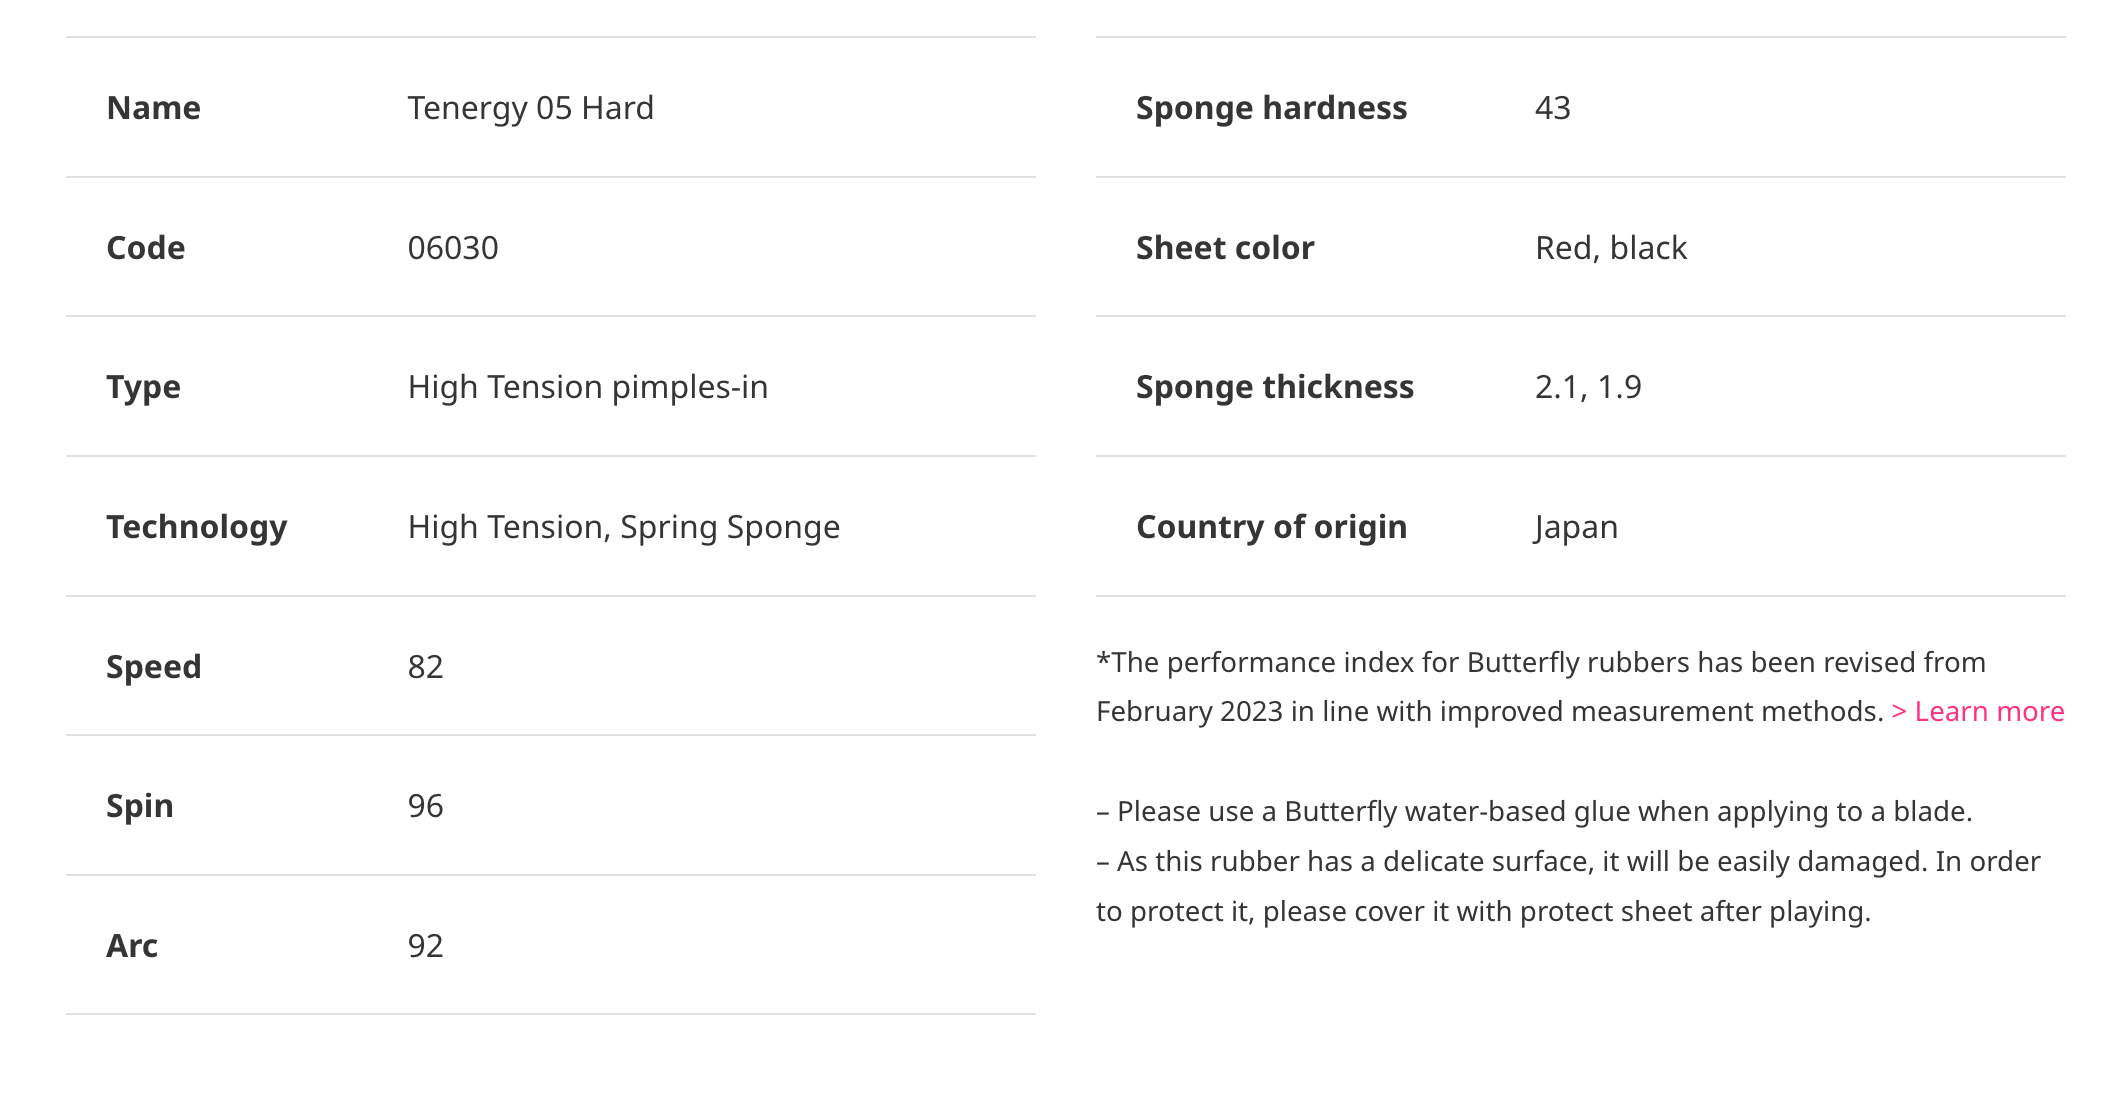Select the Japan country value
Image resolution: width=2106 pixels, height=1100 pixels.
coord(1575,528)
